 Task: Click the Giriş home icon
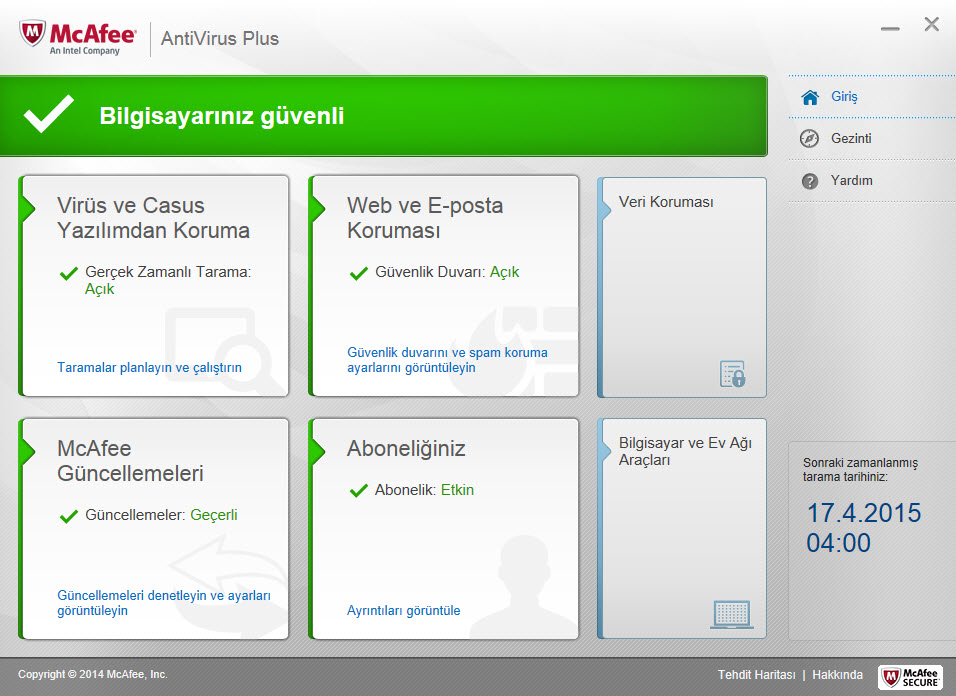pyautogui.click(x=810, y=97)
